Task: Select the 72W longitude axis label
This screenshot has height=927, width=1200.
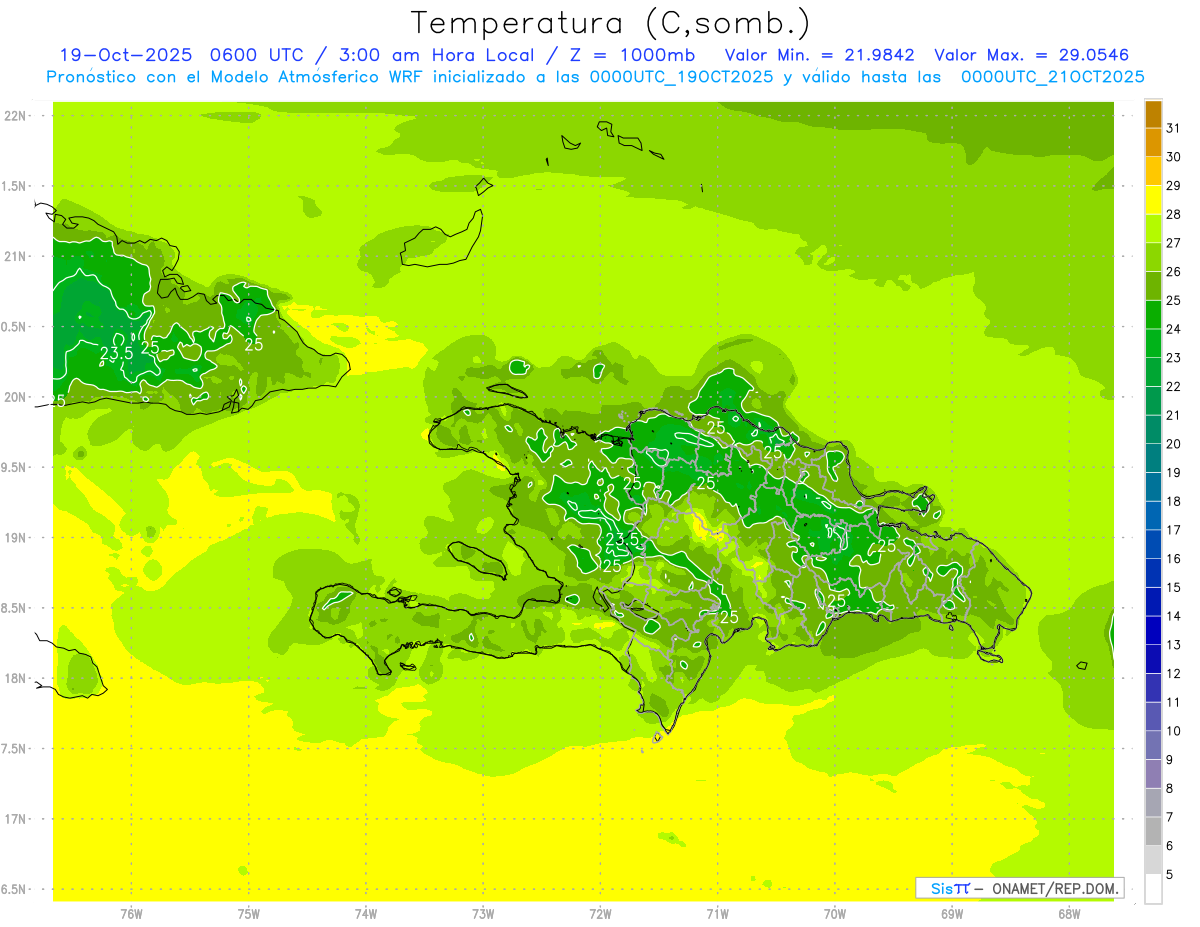Action: [600, 914]
